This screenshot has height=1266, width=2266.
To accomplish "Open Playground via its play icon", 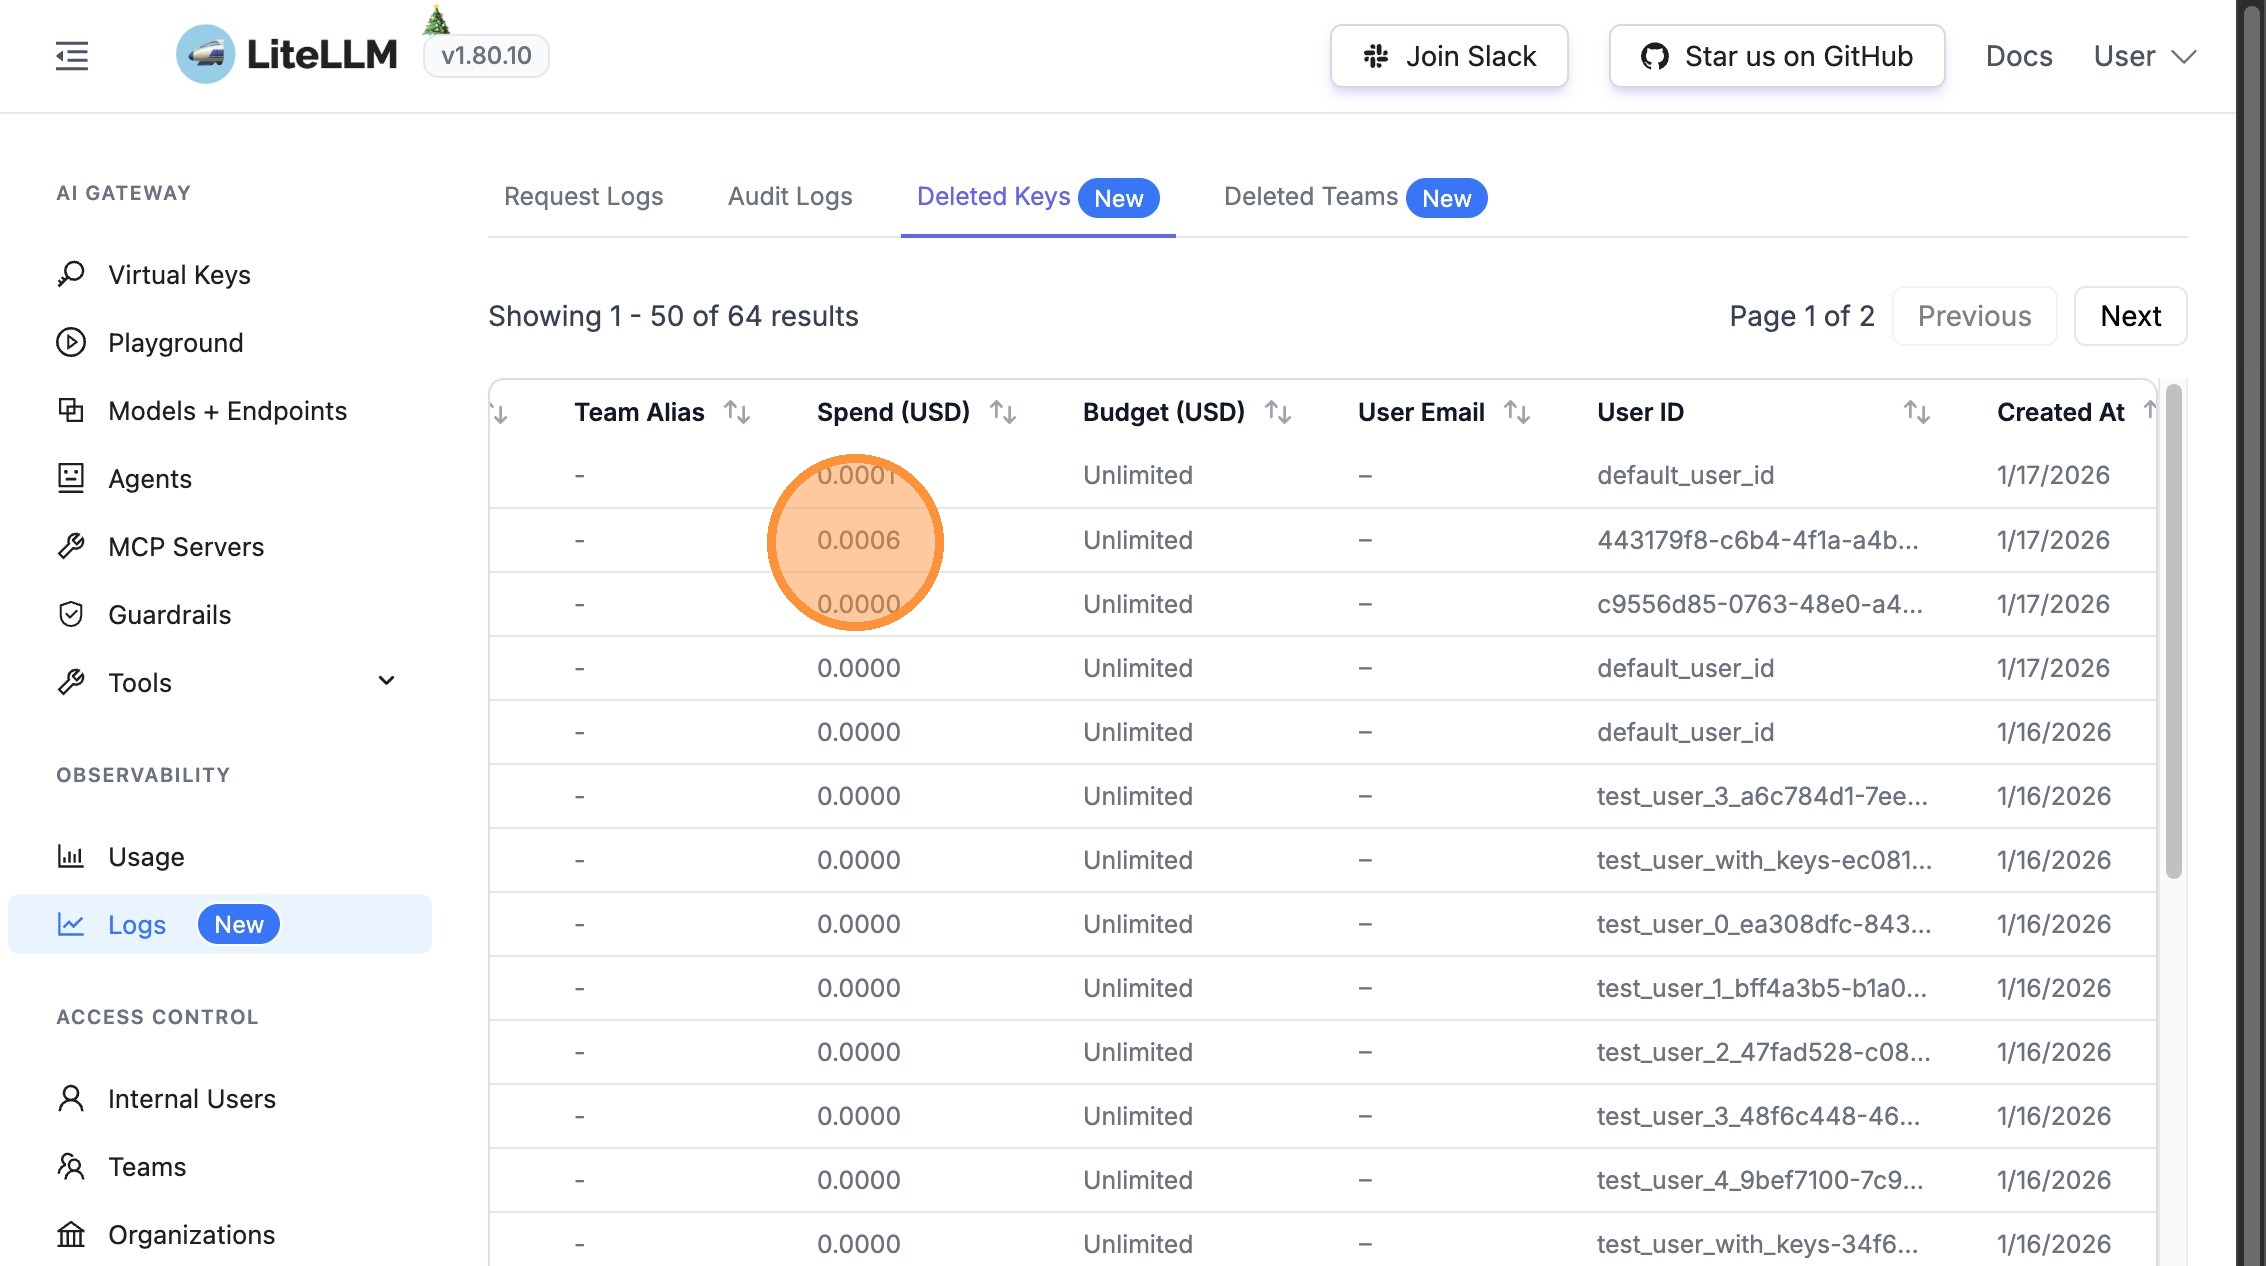I will [71, 342].
